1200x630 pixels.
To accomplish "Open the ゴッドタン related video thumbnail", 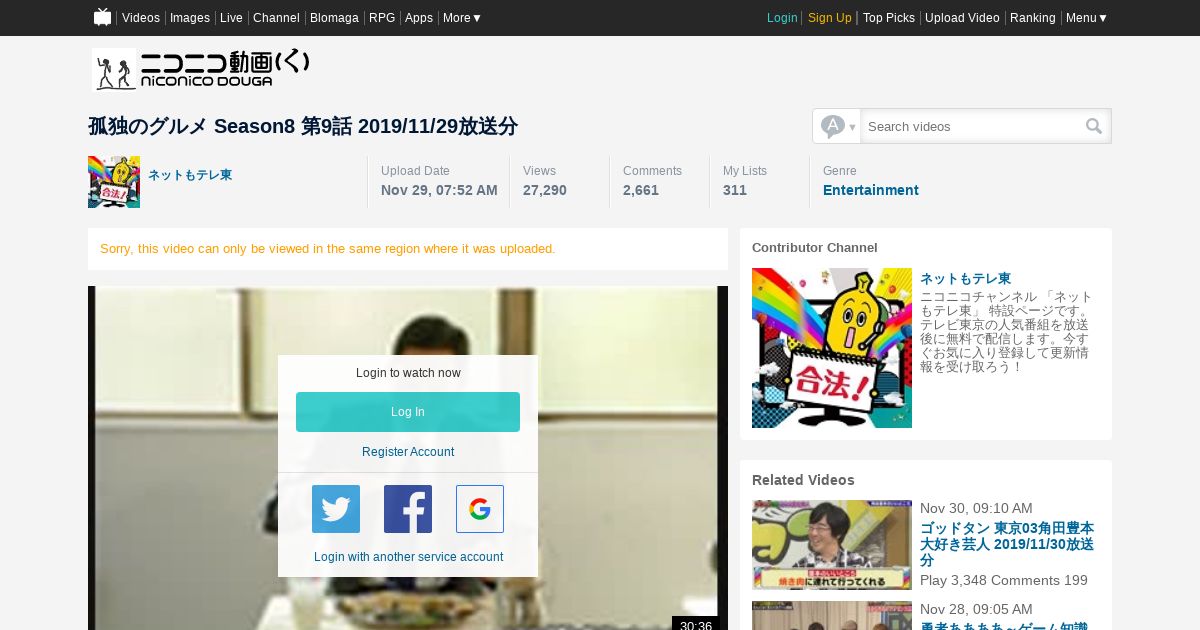I will [832, 545].
